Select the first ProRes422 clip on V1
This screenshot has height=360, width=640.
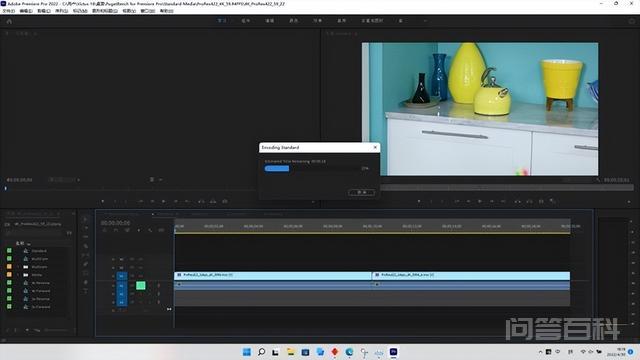click(273, 276)
